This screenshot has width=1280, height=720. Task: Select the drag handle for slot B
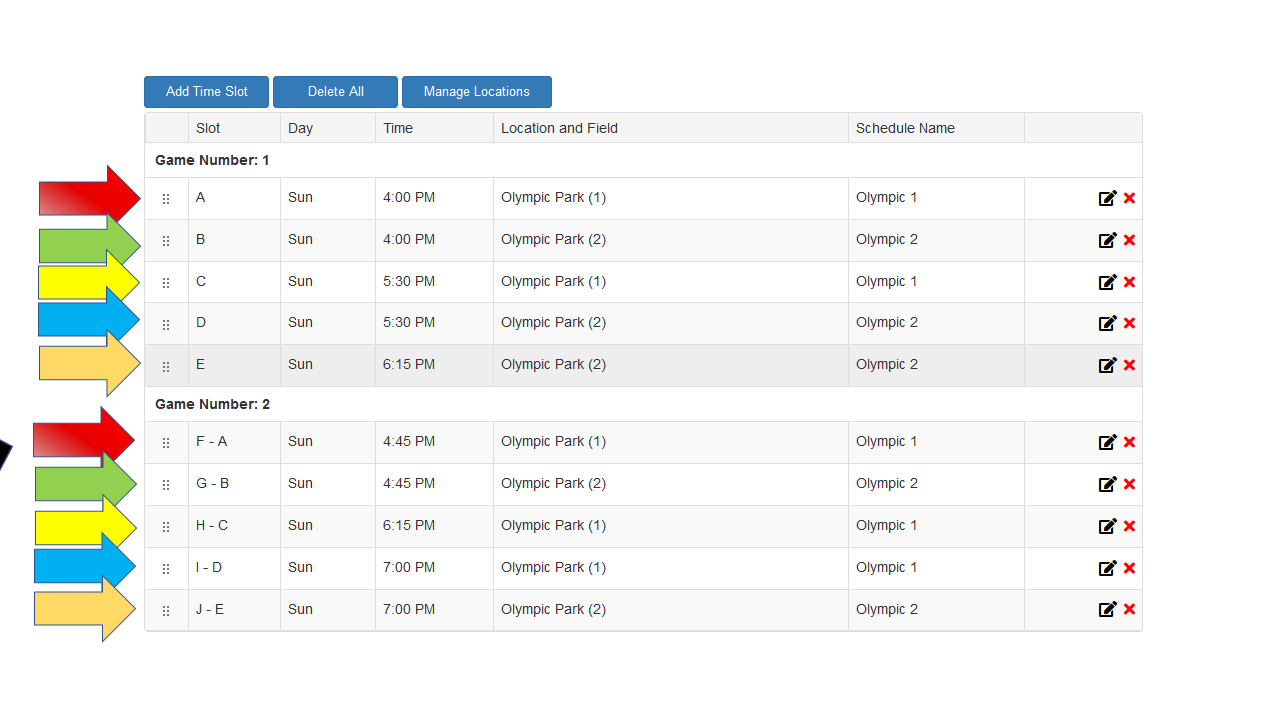point(166,241)
